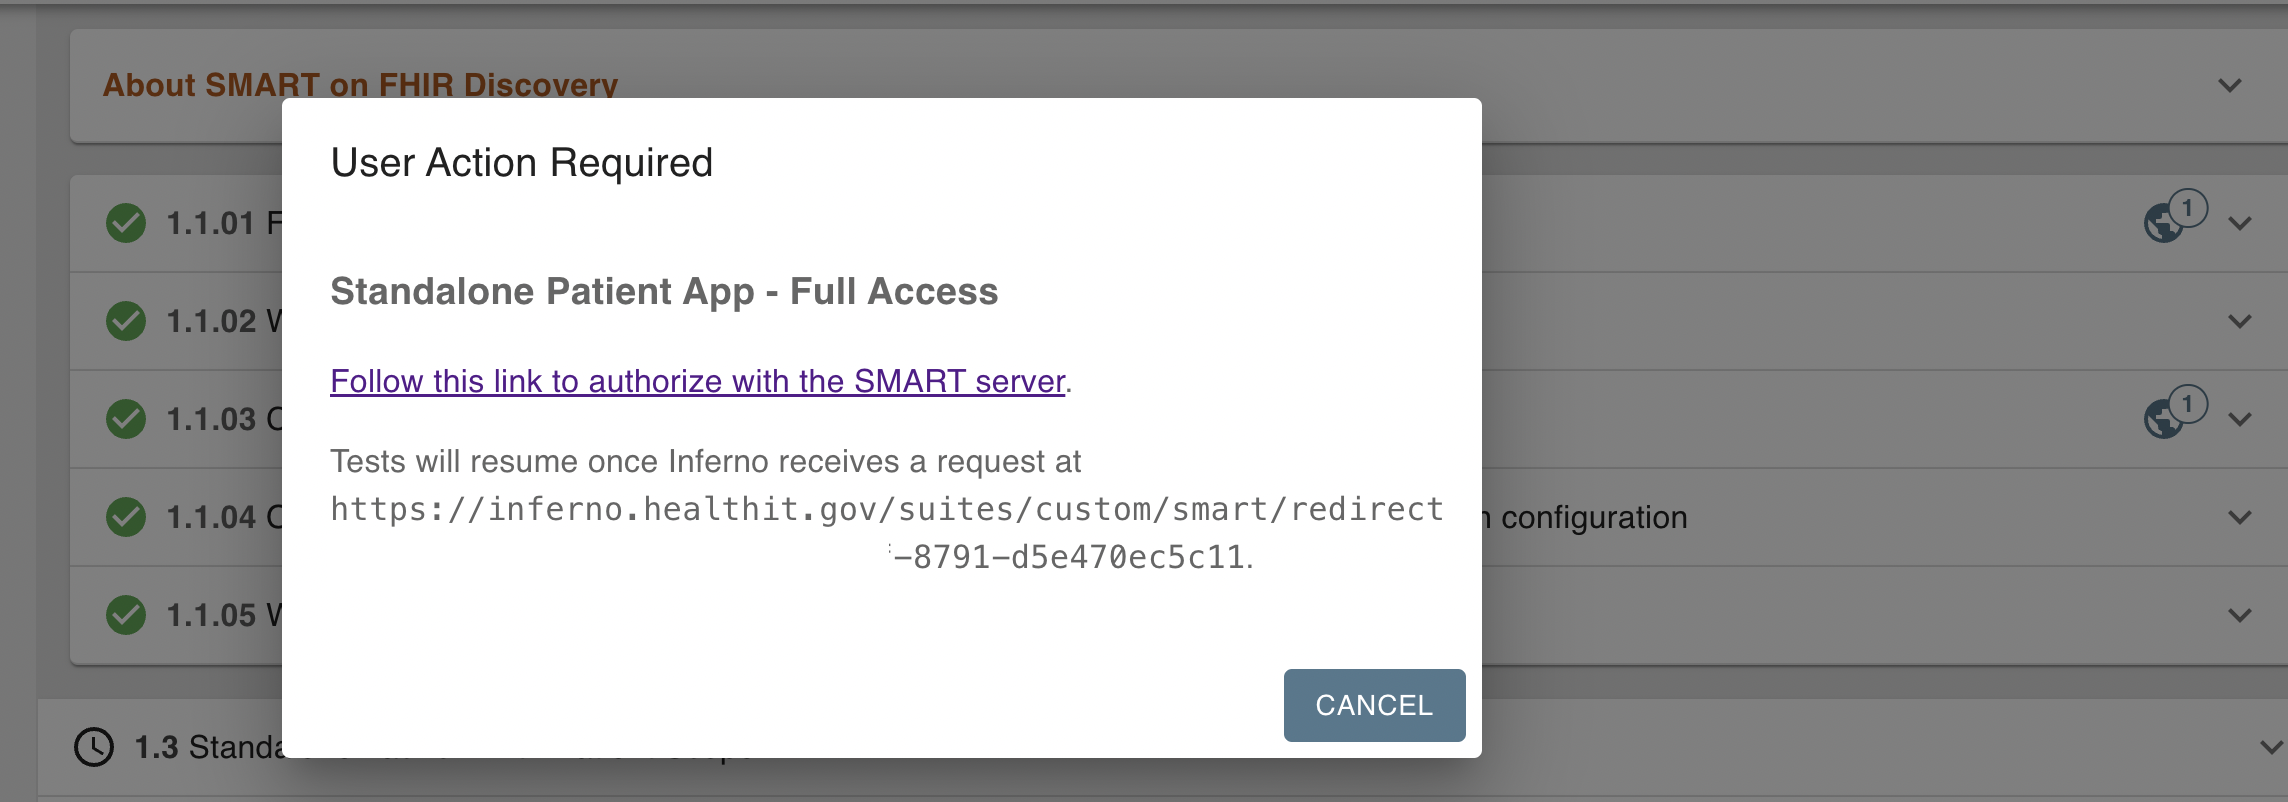Click the green checkmark for test 1.1.04

pos(124,517)
